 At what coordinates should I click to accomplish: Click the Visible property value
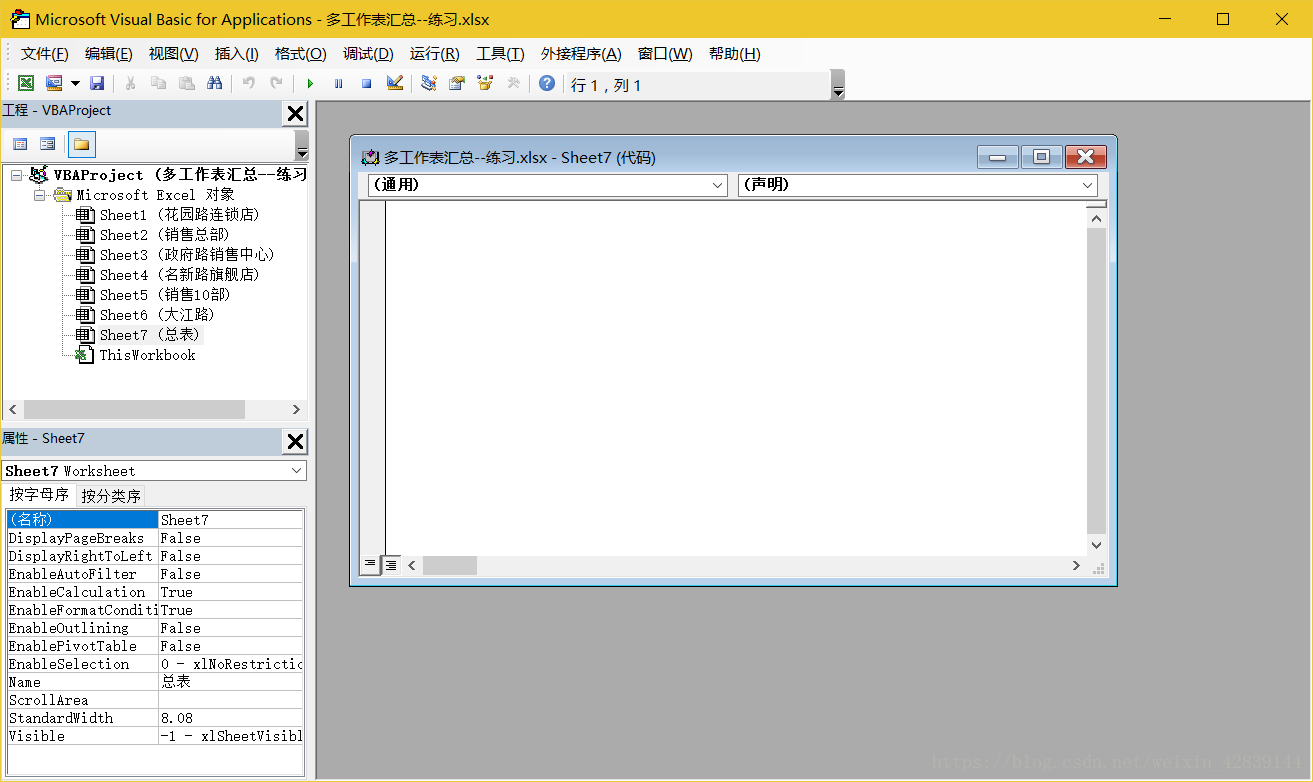click(x=230, y=736)
